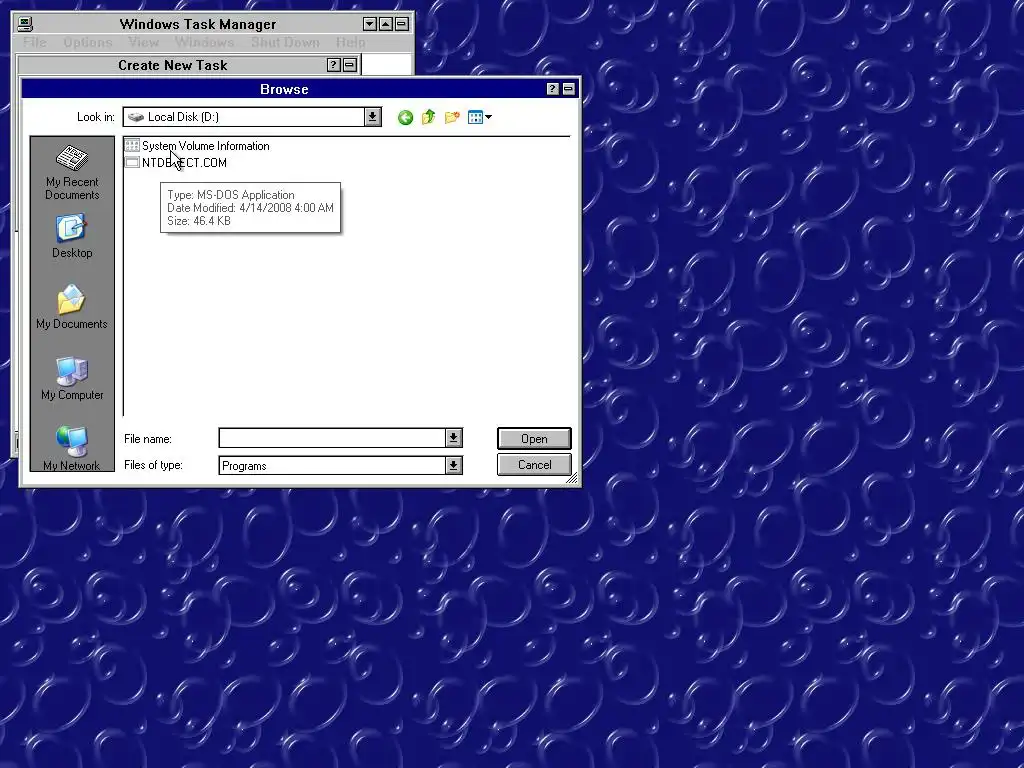Image resolution: width=1024 pixels, height=768 pixels.
Task: Click the Browse dialog help button
Action: (x=552, y=89)
